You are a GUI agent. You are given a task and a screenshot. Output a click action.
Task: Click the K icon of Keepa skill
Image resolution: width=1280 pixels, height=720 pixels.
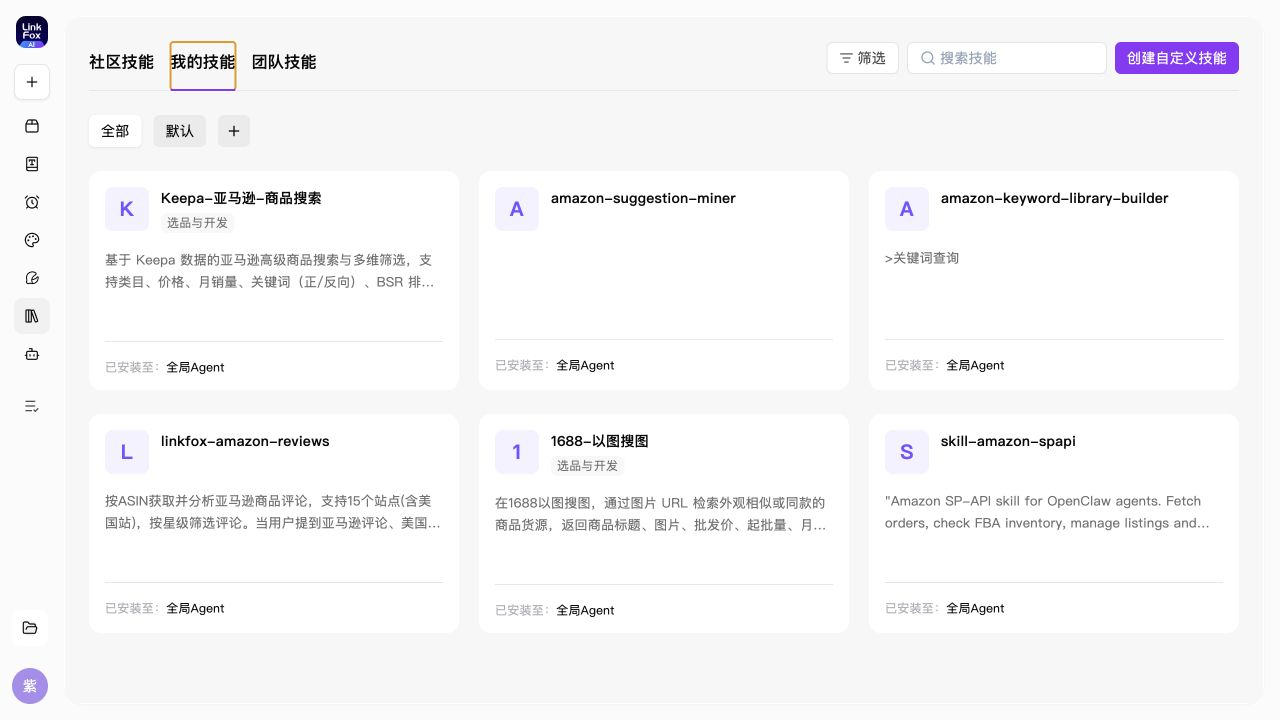127,209
